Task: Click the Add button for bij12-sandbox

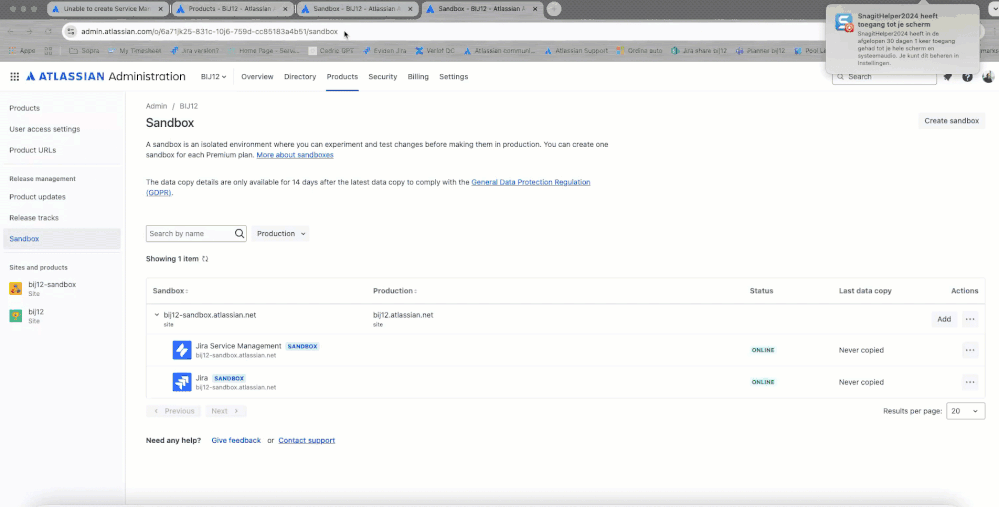Action: 944,319
